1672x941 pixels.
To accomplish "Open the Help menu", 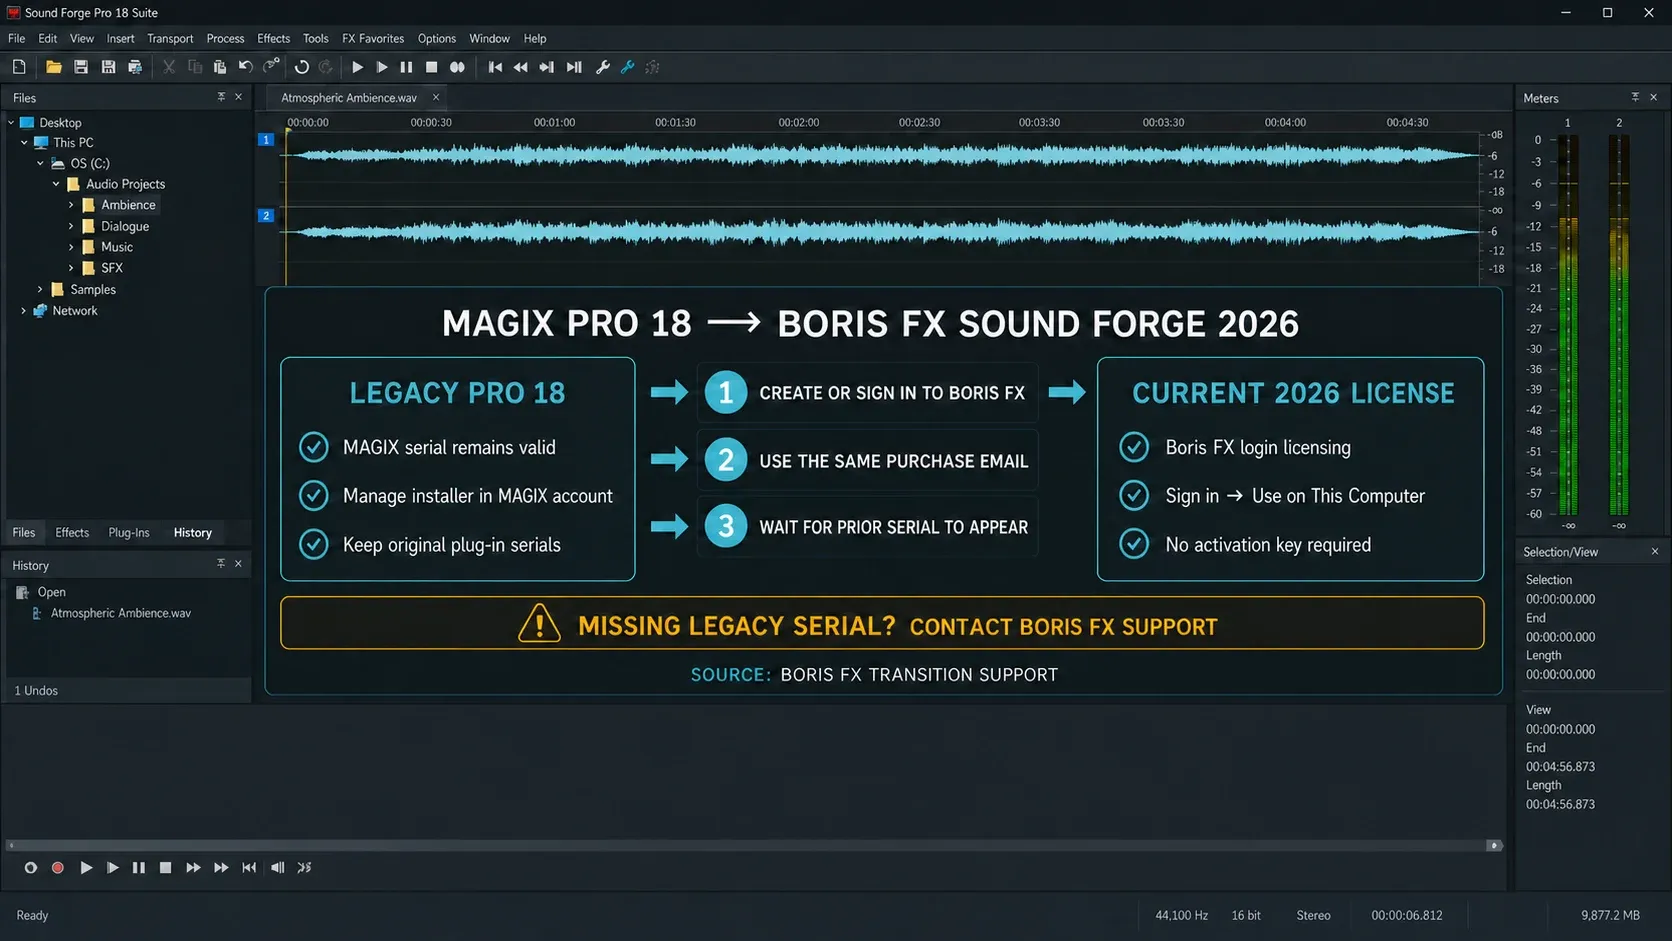I will (535, 38).
